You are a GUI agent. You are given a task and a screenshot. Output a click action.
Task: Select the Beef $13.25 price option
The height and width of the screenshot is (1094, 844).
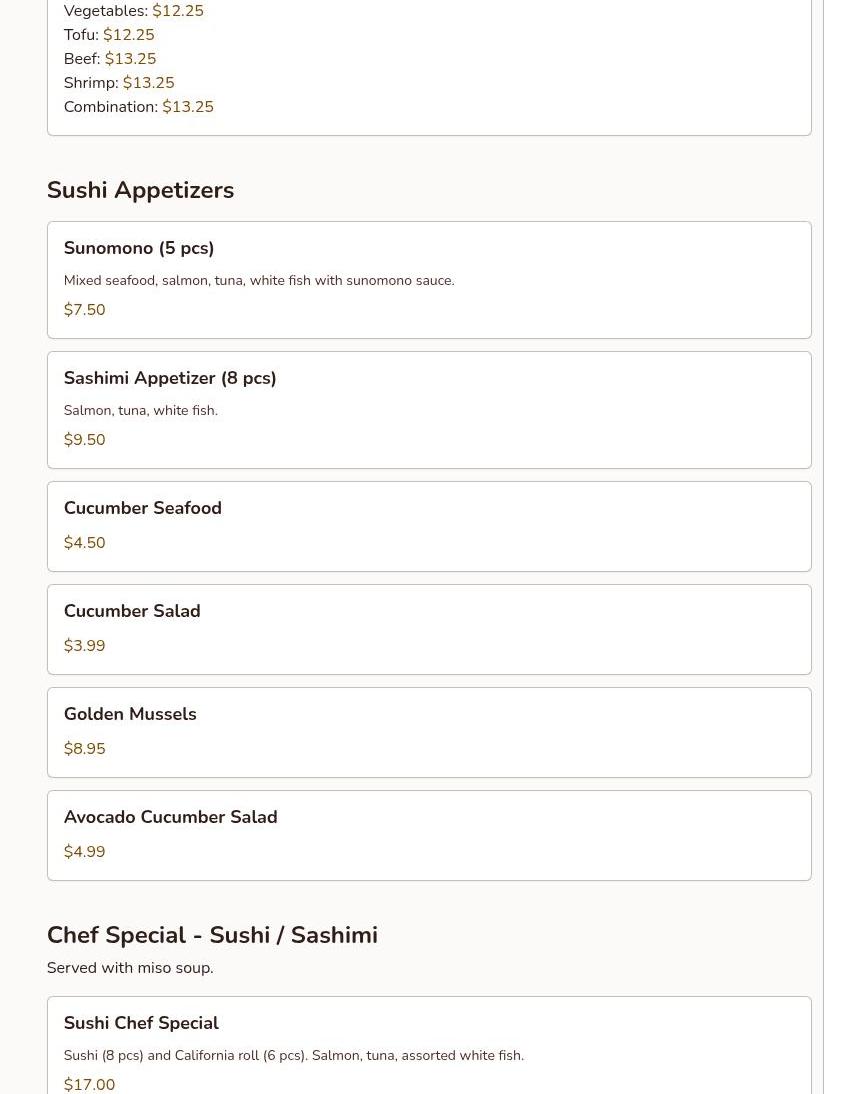pos(130,59)
